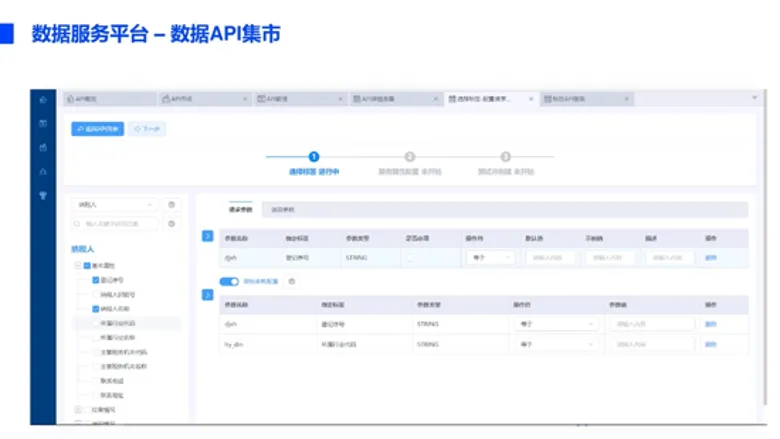Close the 我的API服务 tab

pyautogui.click(x=626, y=99)
